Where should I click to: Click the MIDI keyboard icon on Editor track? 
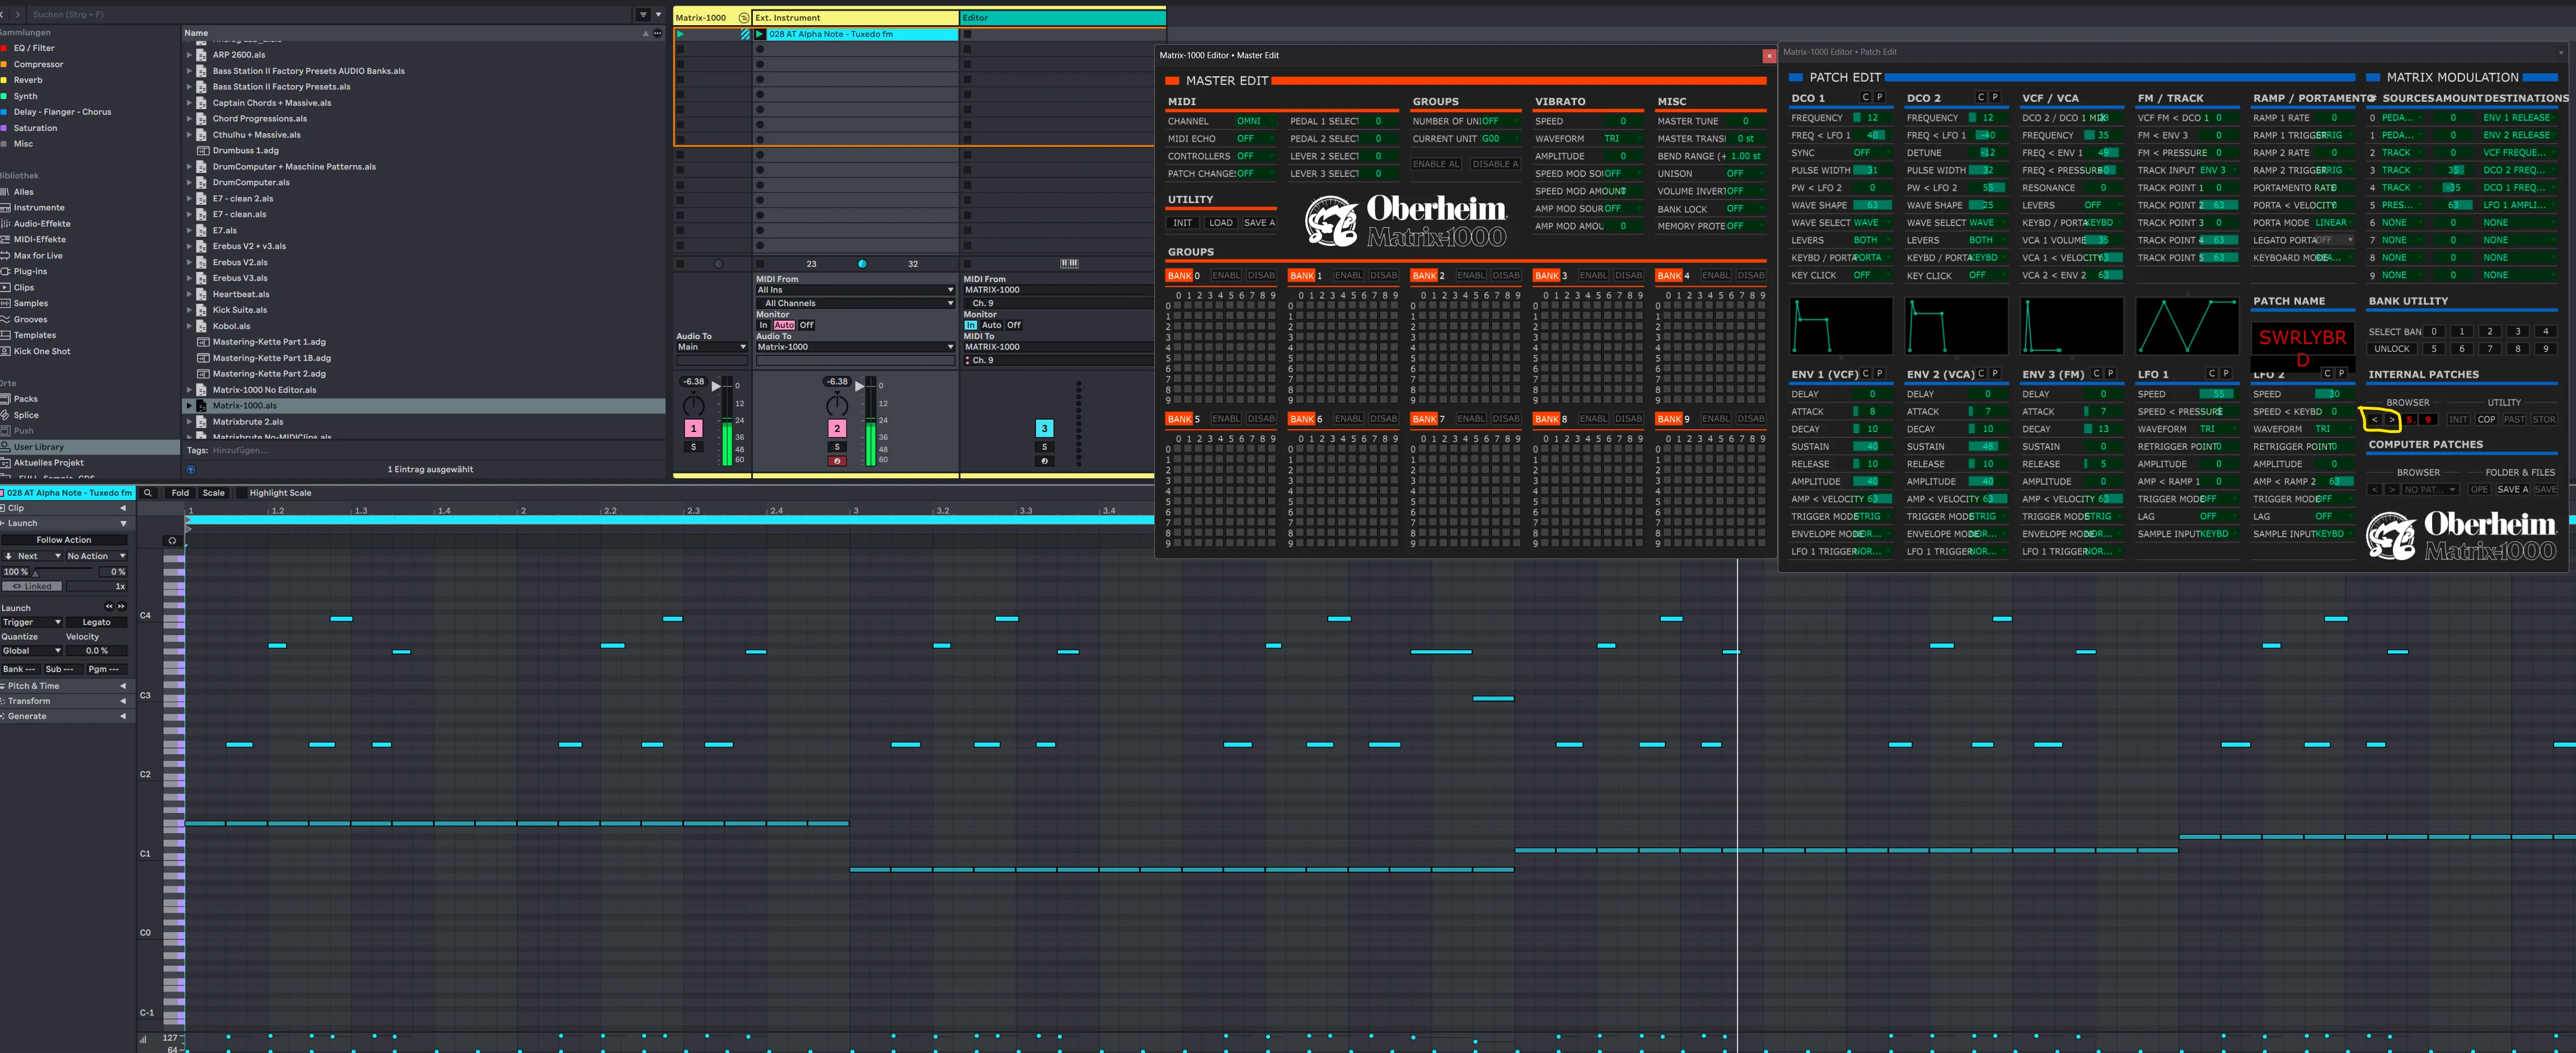point(1069,264)
